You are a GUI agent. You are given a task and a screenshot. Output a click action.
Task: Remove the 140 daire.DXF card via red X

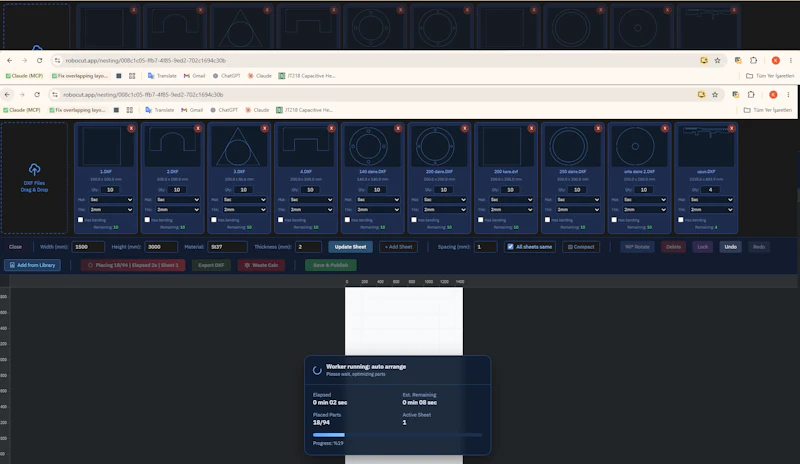point(398,129)
